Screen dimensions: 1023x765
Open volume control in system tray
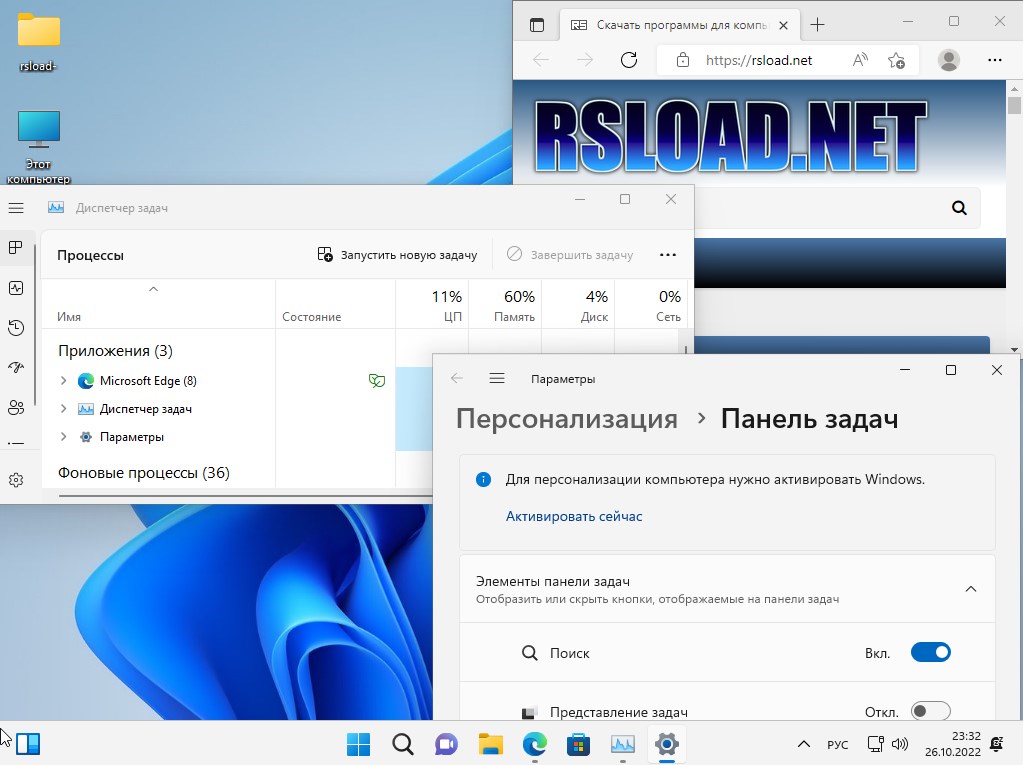(900, 744)
